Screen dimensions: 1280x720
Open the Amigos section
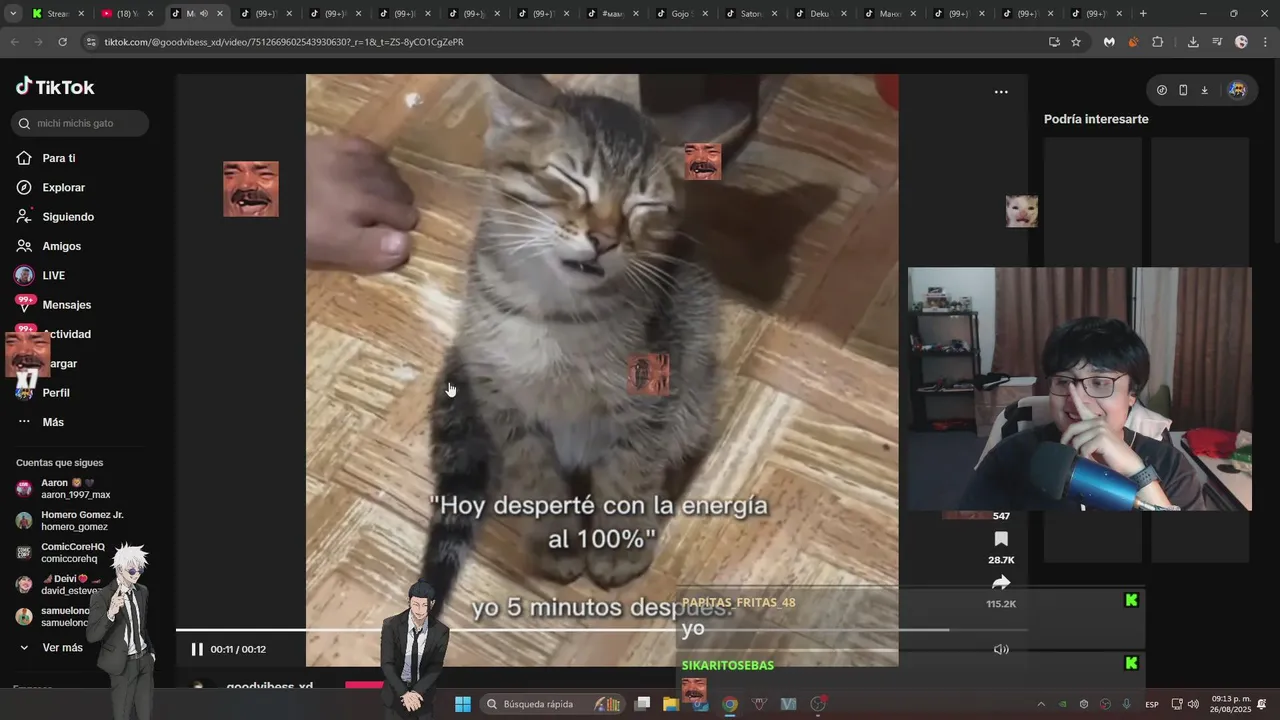[x=49, y=246]
